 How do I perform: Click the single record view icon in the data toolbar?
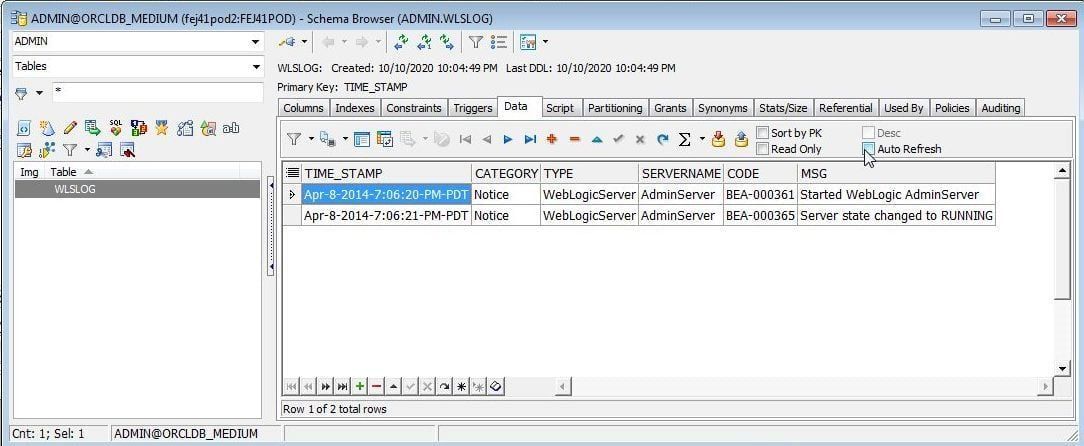pos(362,140)
